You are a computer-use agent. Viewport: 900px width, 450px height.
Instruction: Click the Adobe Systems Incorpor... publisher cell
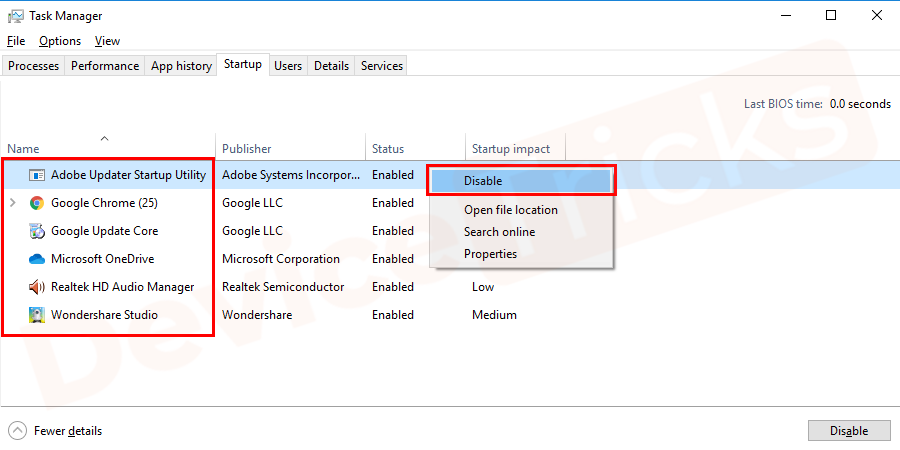click(x=292, y=175)
